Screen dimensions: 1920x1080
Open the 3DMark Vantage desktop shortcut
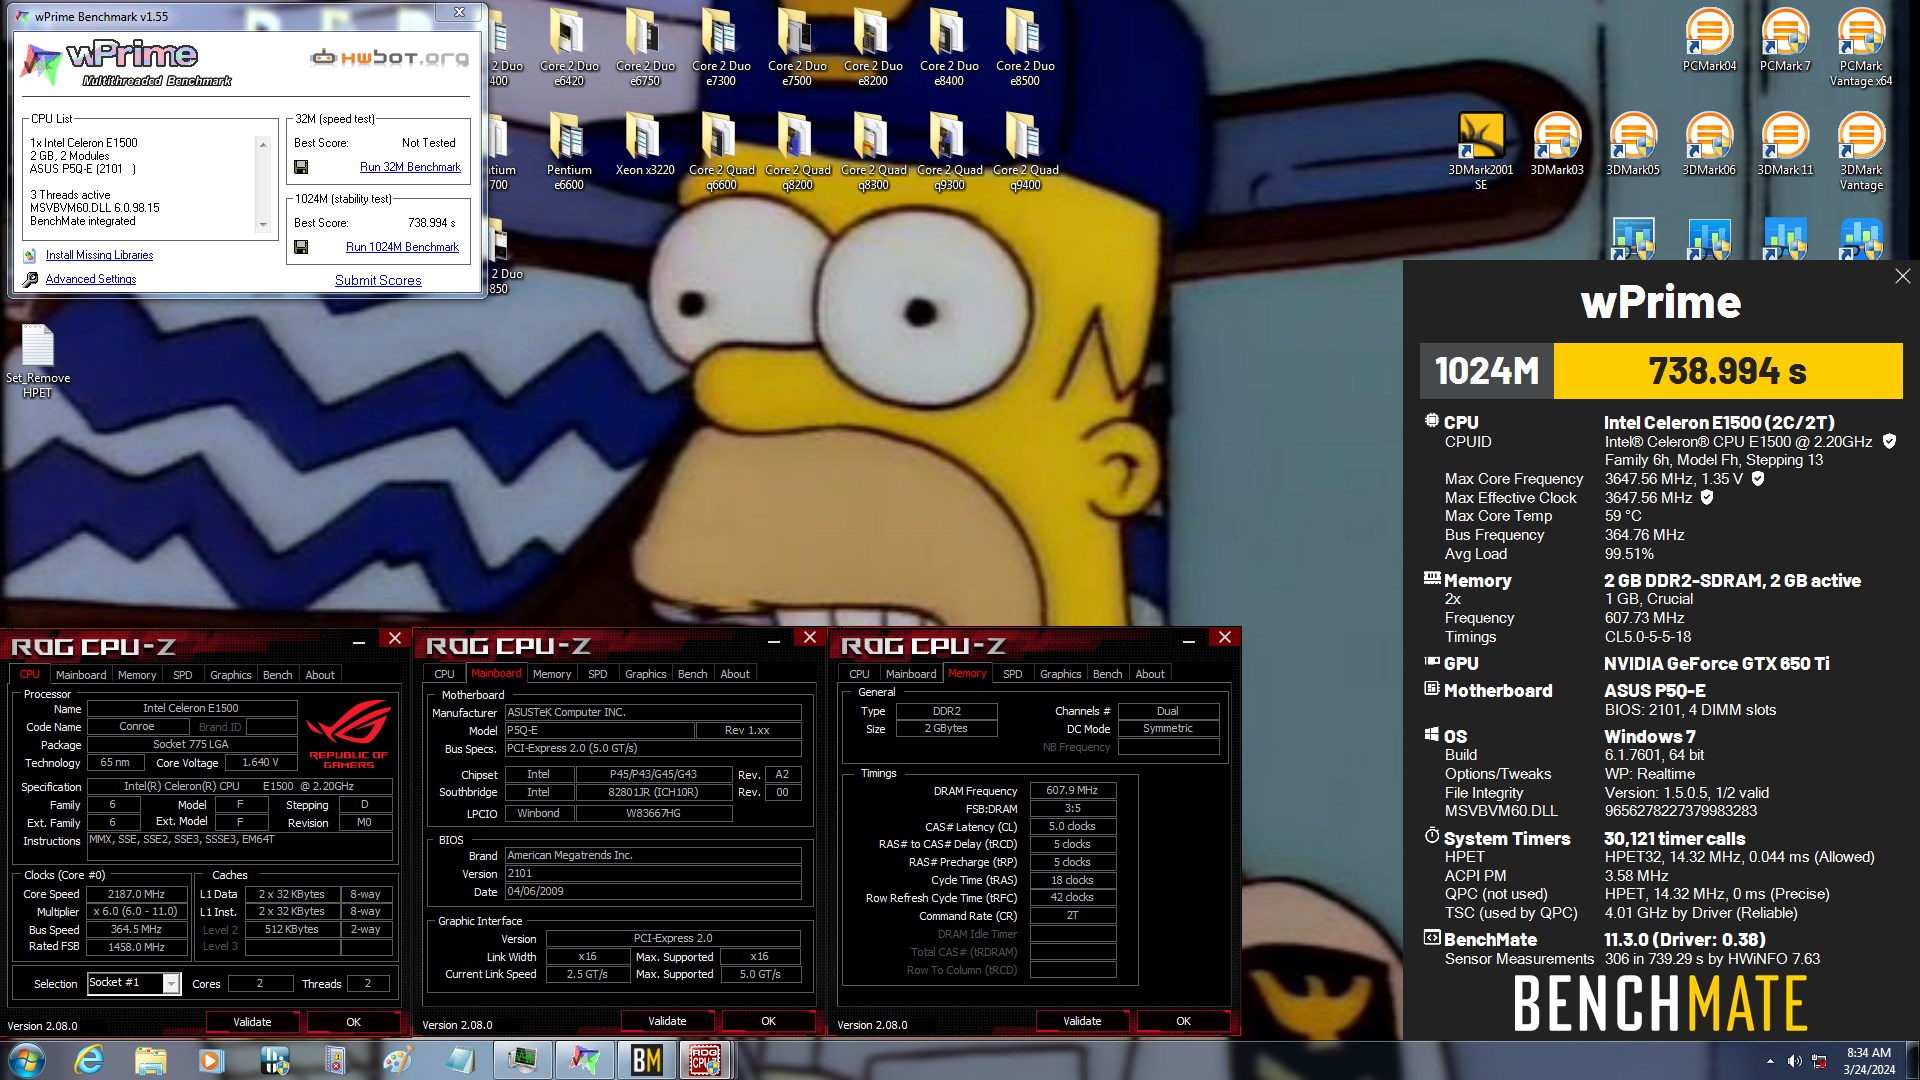[1861, 151]
